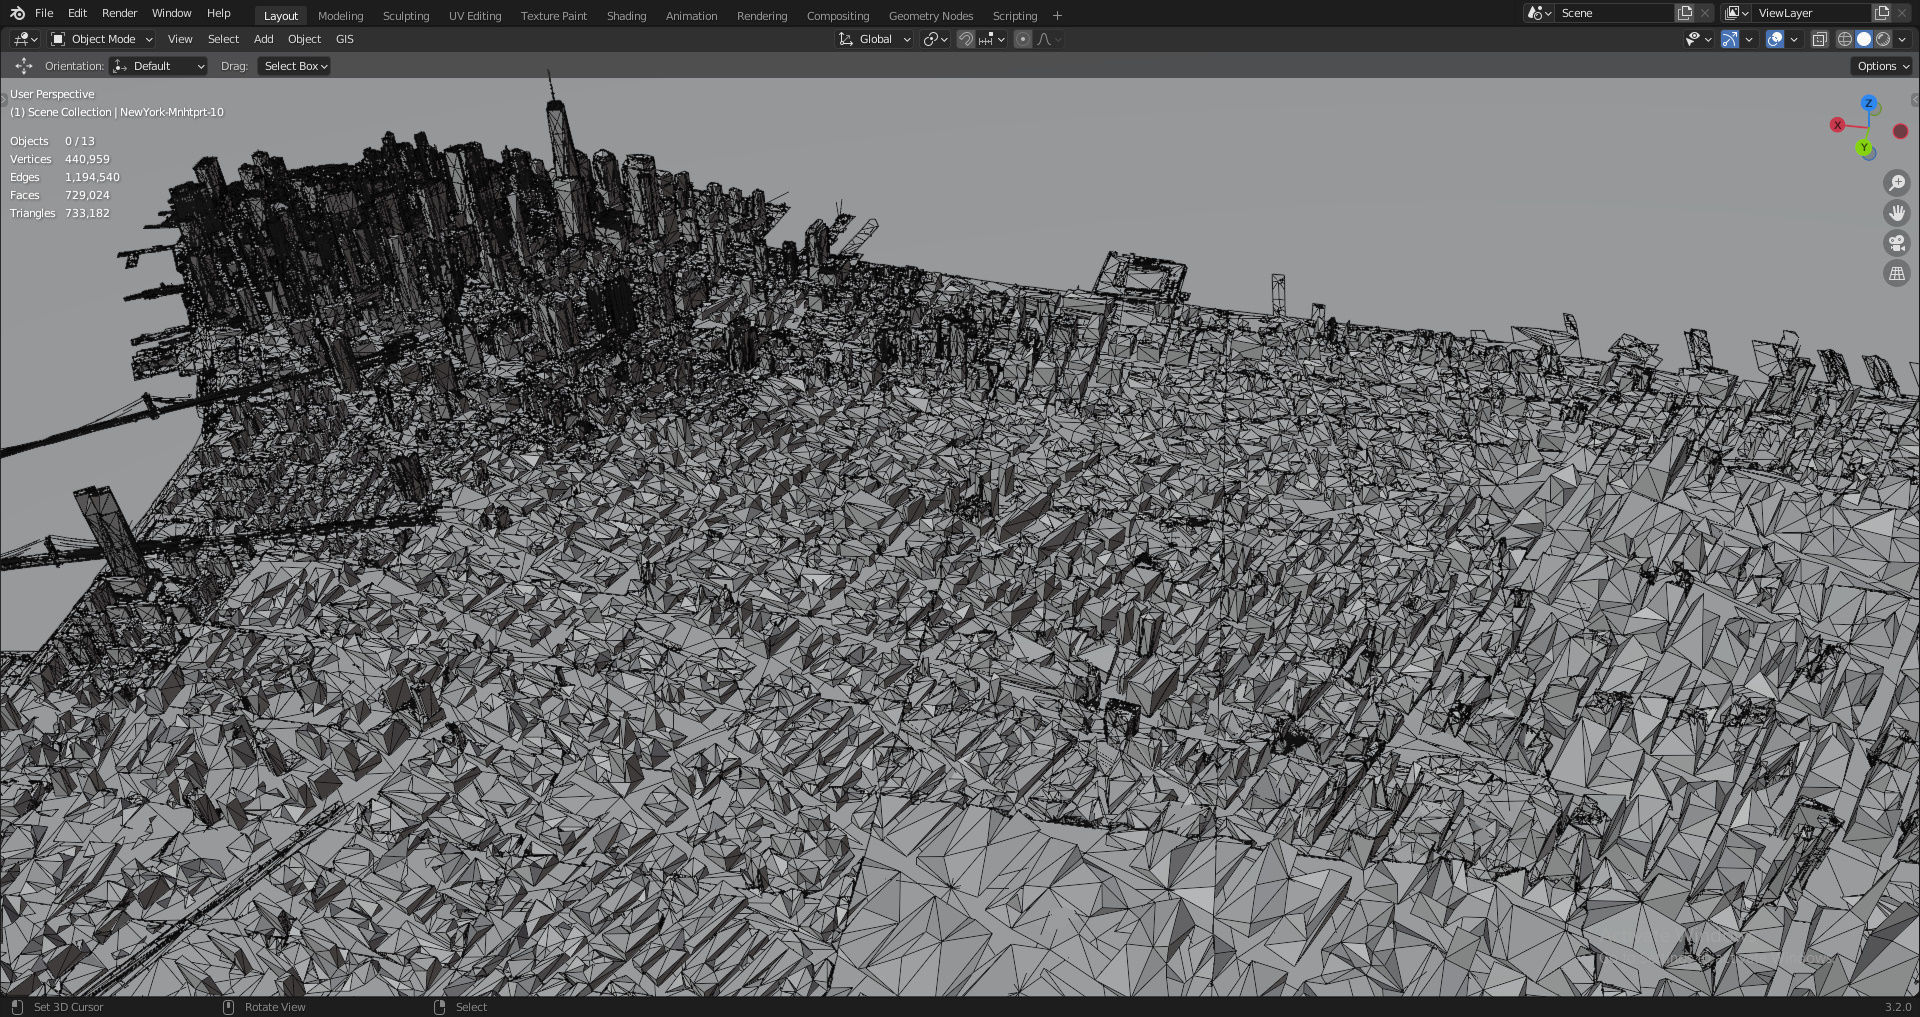Open the viewport Select menu
This screenshot has width=1920, height=1017.
pyautogui.click(x=223, y=39)
